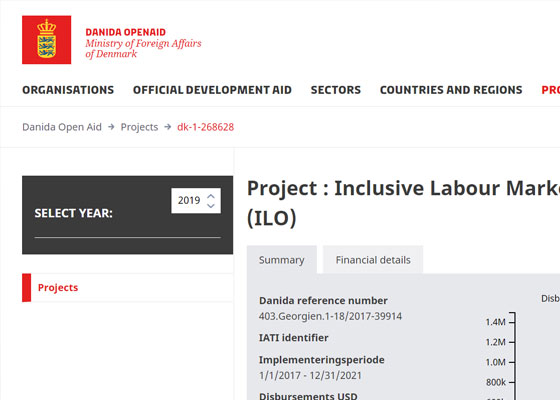Click the project title heading
Viewport: 560px width, 400px height.
(403, 203)
